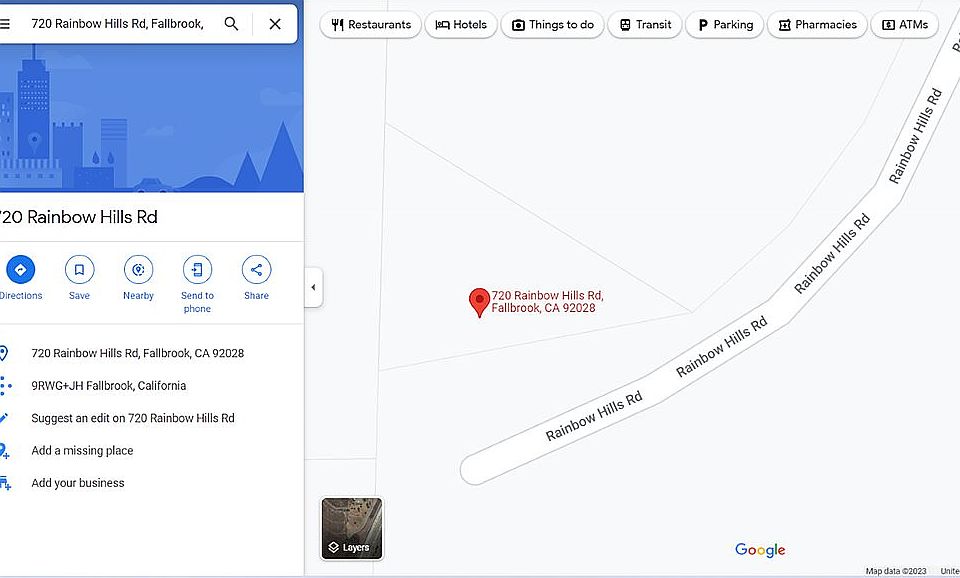960x578 pixels.
Task: Click the Google logo on the map
Action: pyautogui.click(x=760, y=550)
